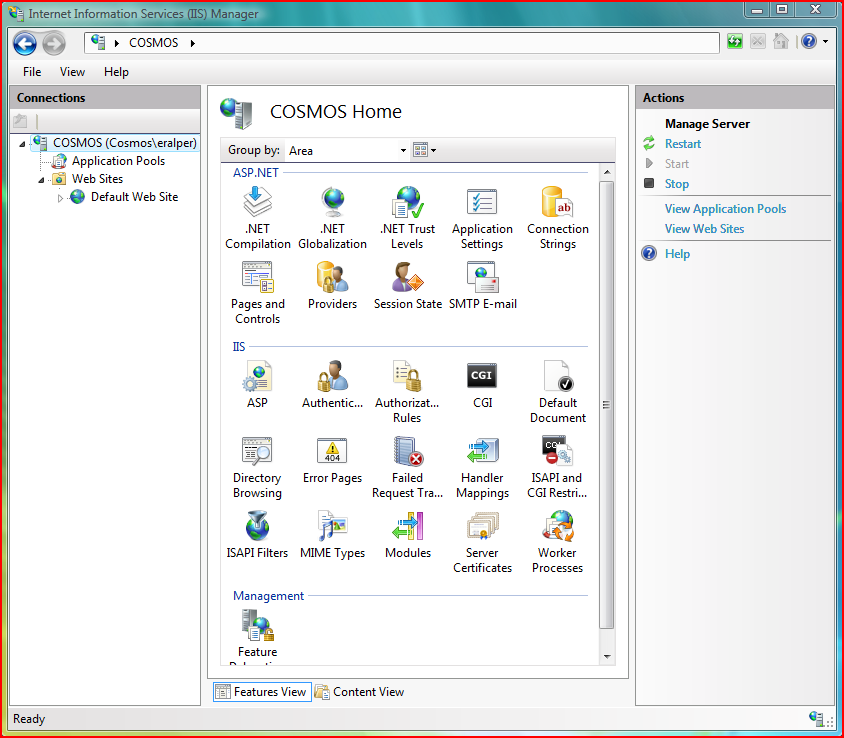Screen dimensions: 844x738
Task: Open the .NET Globalization feature
Action: click(333, 218)
